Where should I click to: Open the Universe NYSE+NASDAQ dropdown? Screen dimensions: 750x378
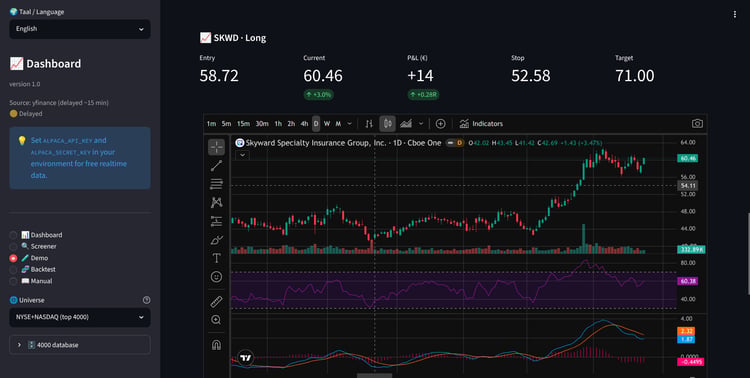click(x=80, y=317)
